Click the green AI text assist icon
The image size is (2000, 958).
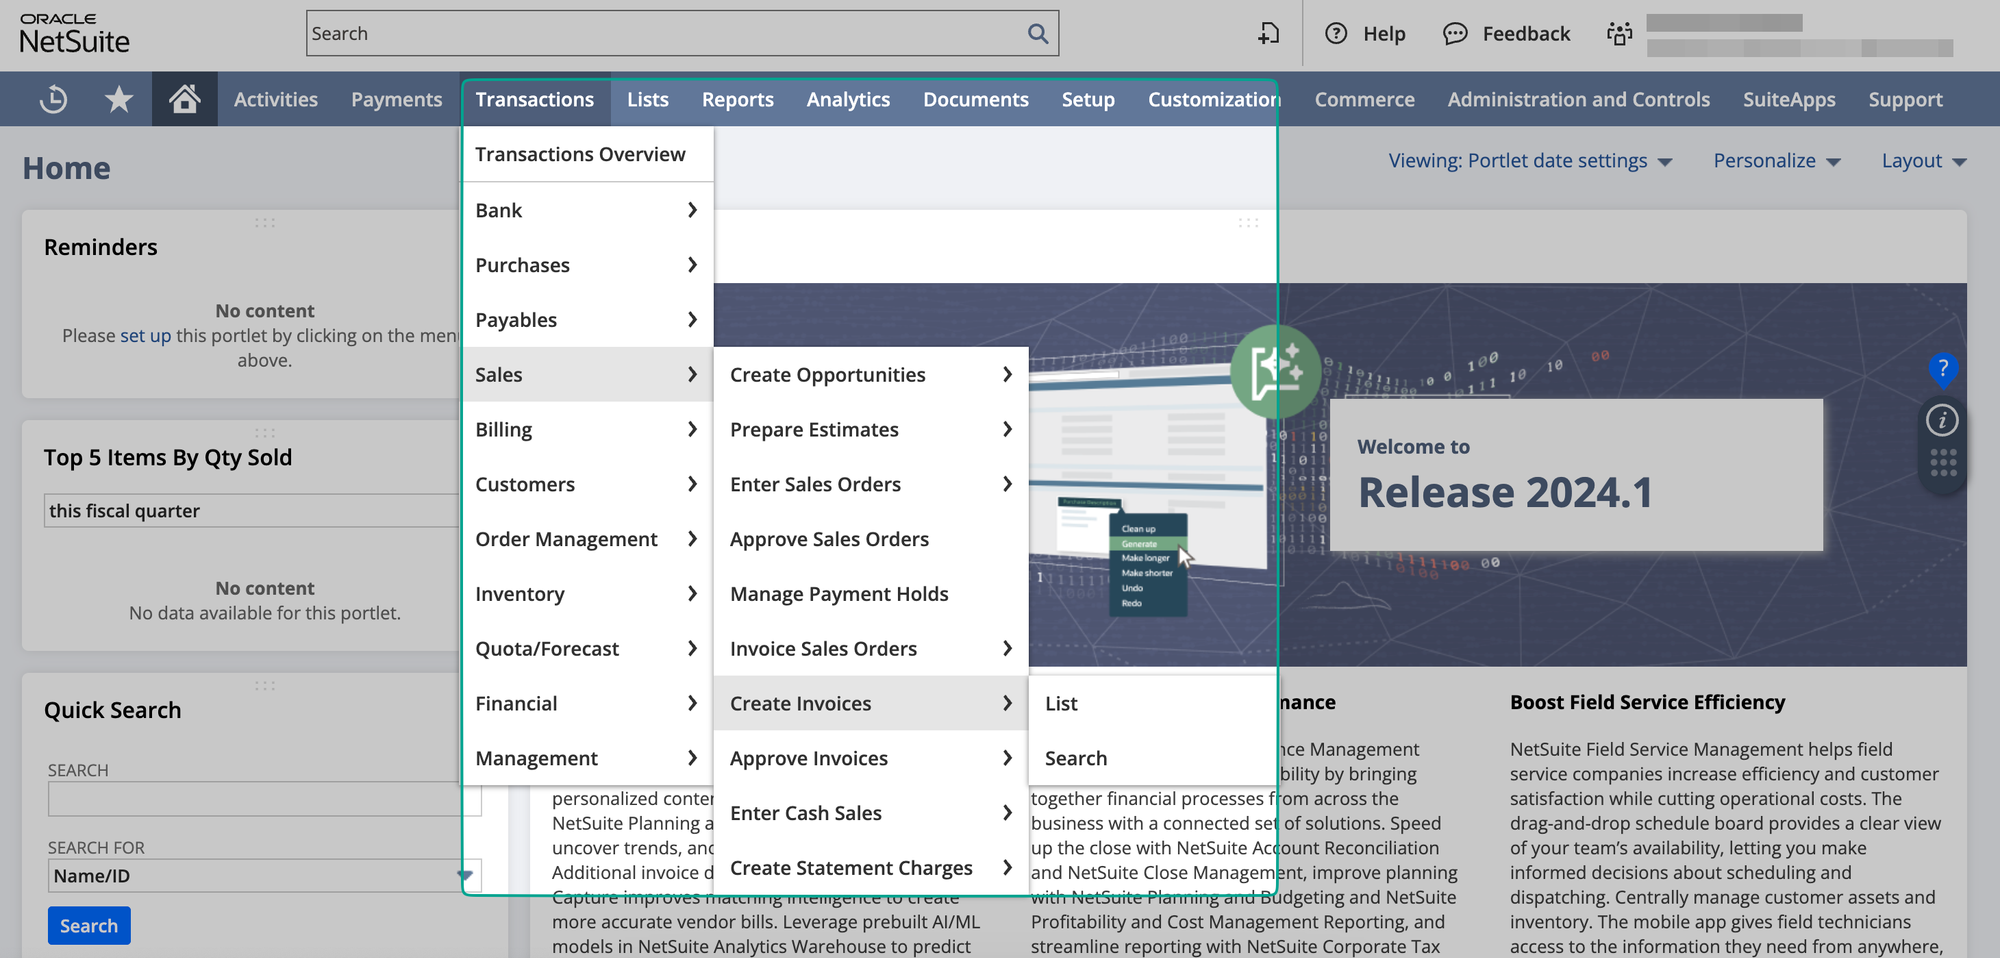pos(1275,371)
